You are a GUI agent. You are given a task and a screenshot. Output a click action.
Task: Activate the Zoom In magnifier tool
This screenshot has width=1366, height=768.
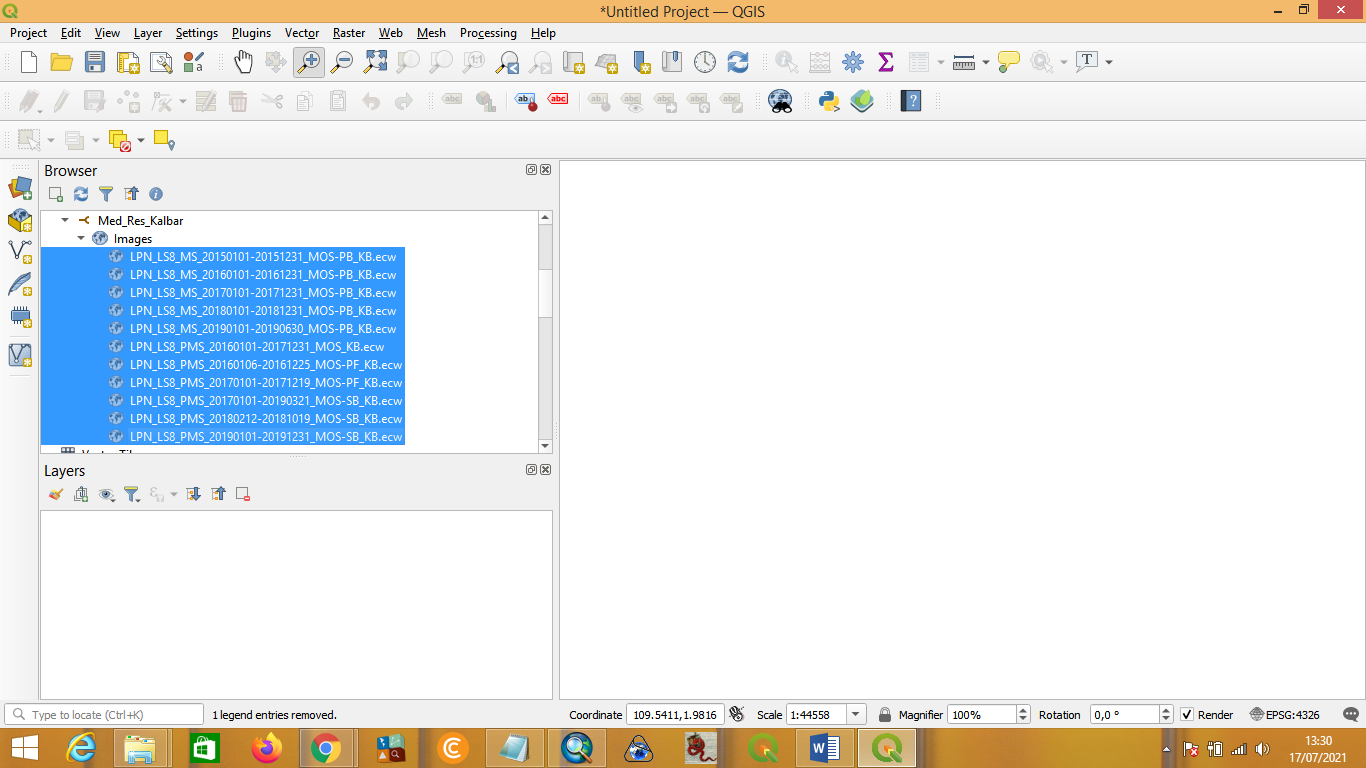click(309, 62)
